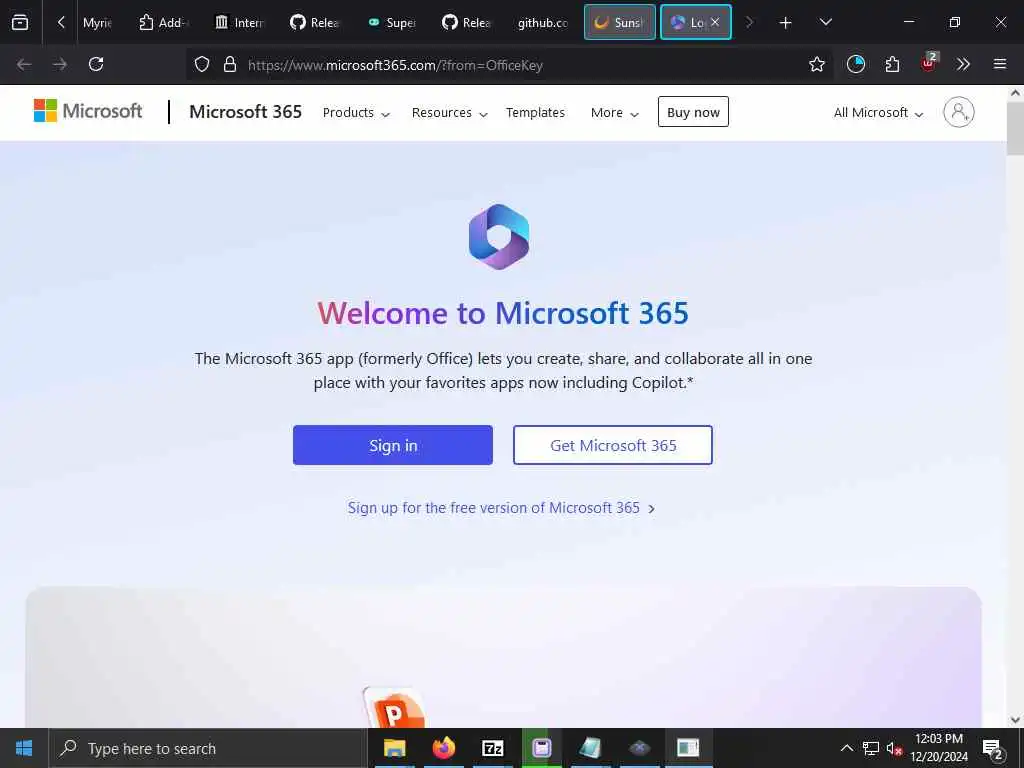Open the Microsoft 365 home link
The height and width of the screenshot is (768, 1024).
246,112
